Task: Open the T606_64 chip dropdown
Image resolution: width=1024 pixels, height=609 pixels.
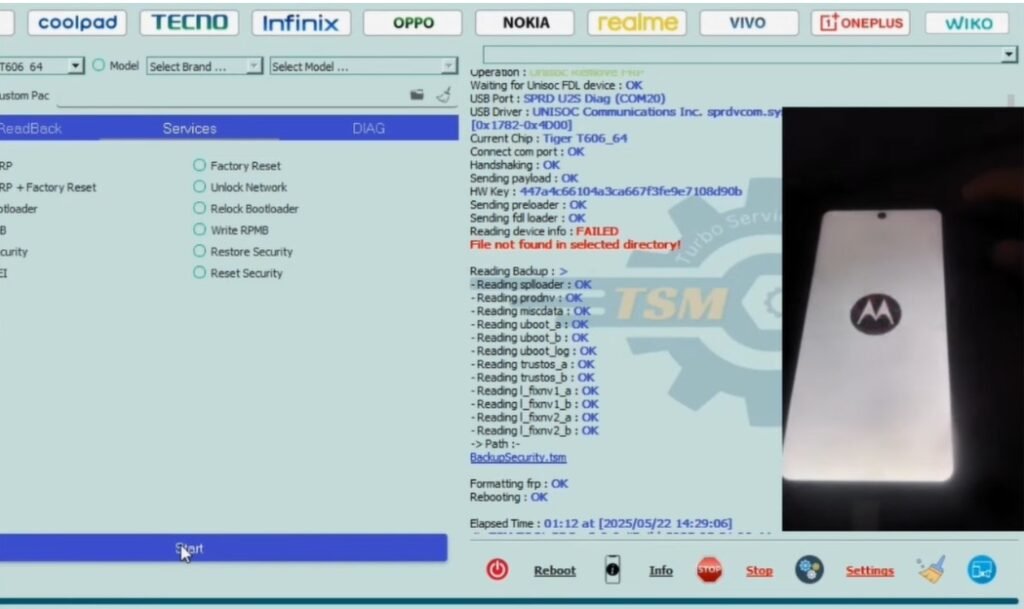Action: point(75,66)
